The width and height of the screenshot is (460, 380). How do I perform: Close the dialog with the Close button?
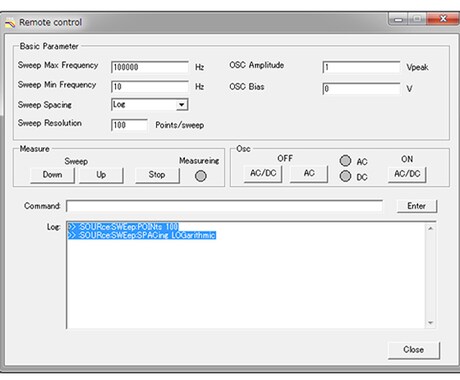point(414,350)
